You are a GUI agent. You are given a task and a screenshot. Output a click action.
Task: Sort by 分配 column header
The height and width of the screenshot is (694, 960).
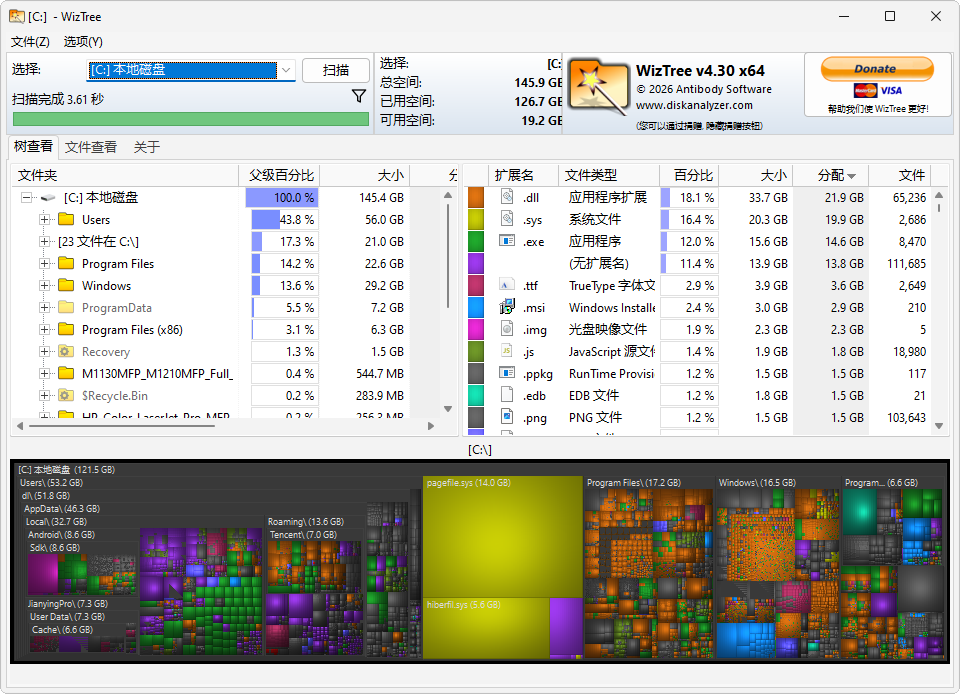(x=831, y=176)
